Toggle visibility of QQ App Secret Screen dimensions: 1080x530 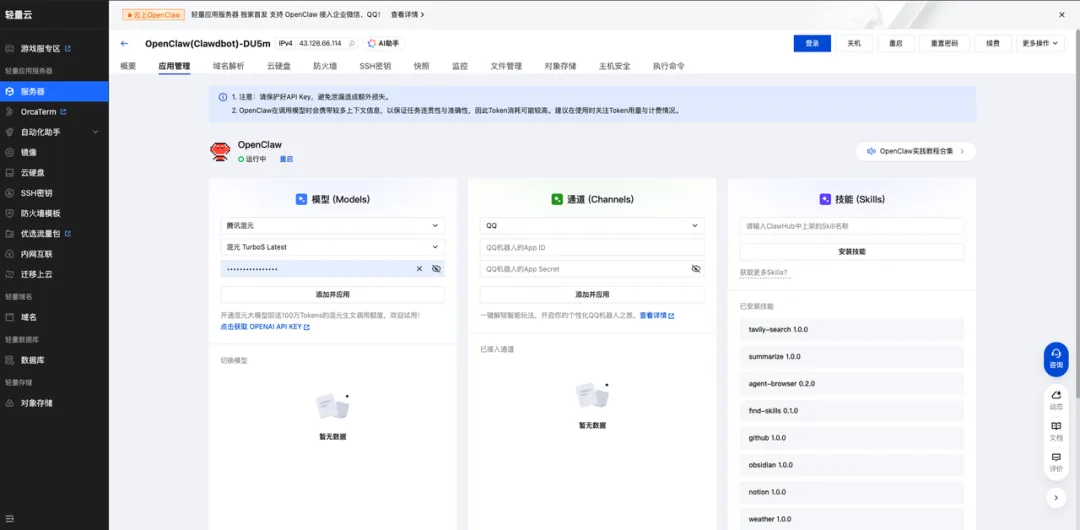pyautogui.click(x=696, y=269)
